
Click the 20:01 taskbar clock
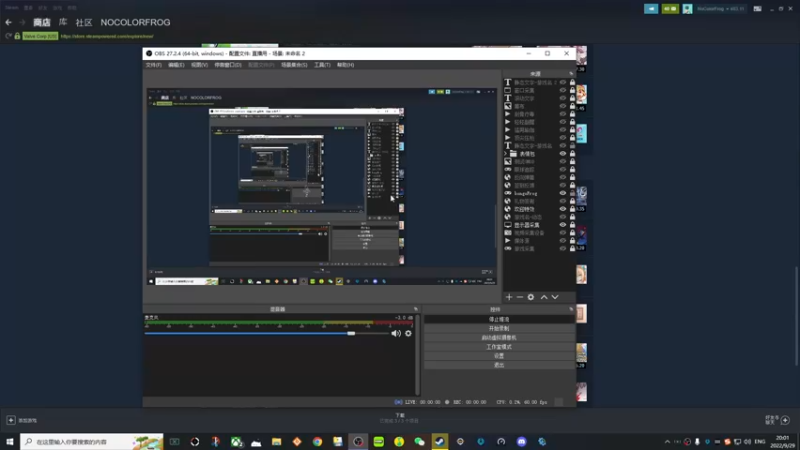782,442
